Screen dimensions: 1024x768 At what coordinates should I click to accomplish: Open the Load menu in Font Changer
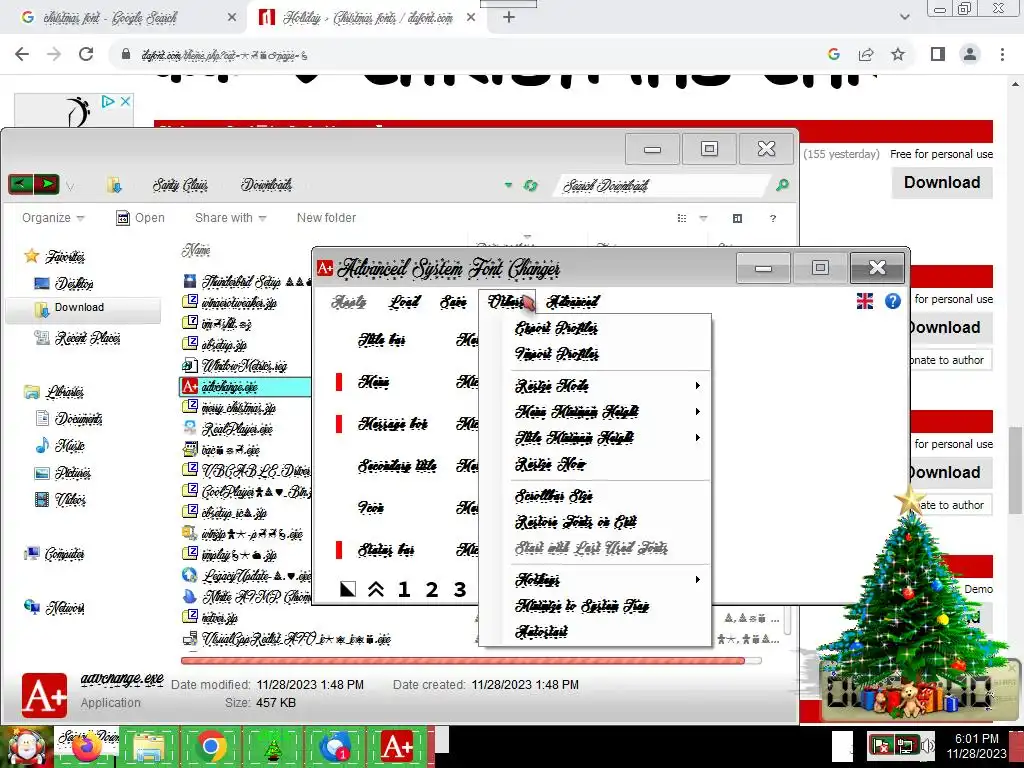(x=404, y=302)
